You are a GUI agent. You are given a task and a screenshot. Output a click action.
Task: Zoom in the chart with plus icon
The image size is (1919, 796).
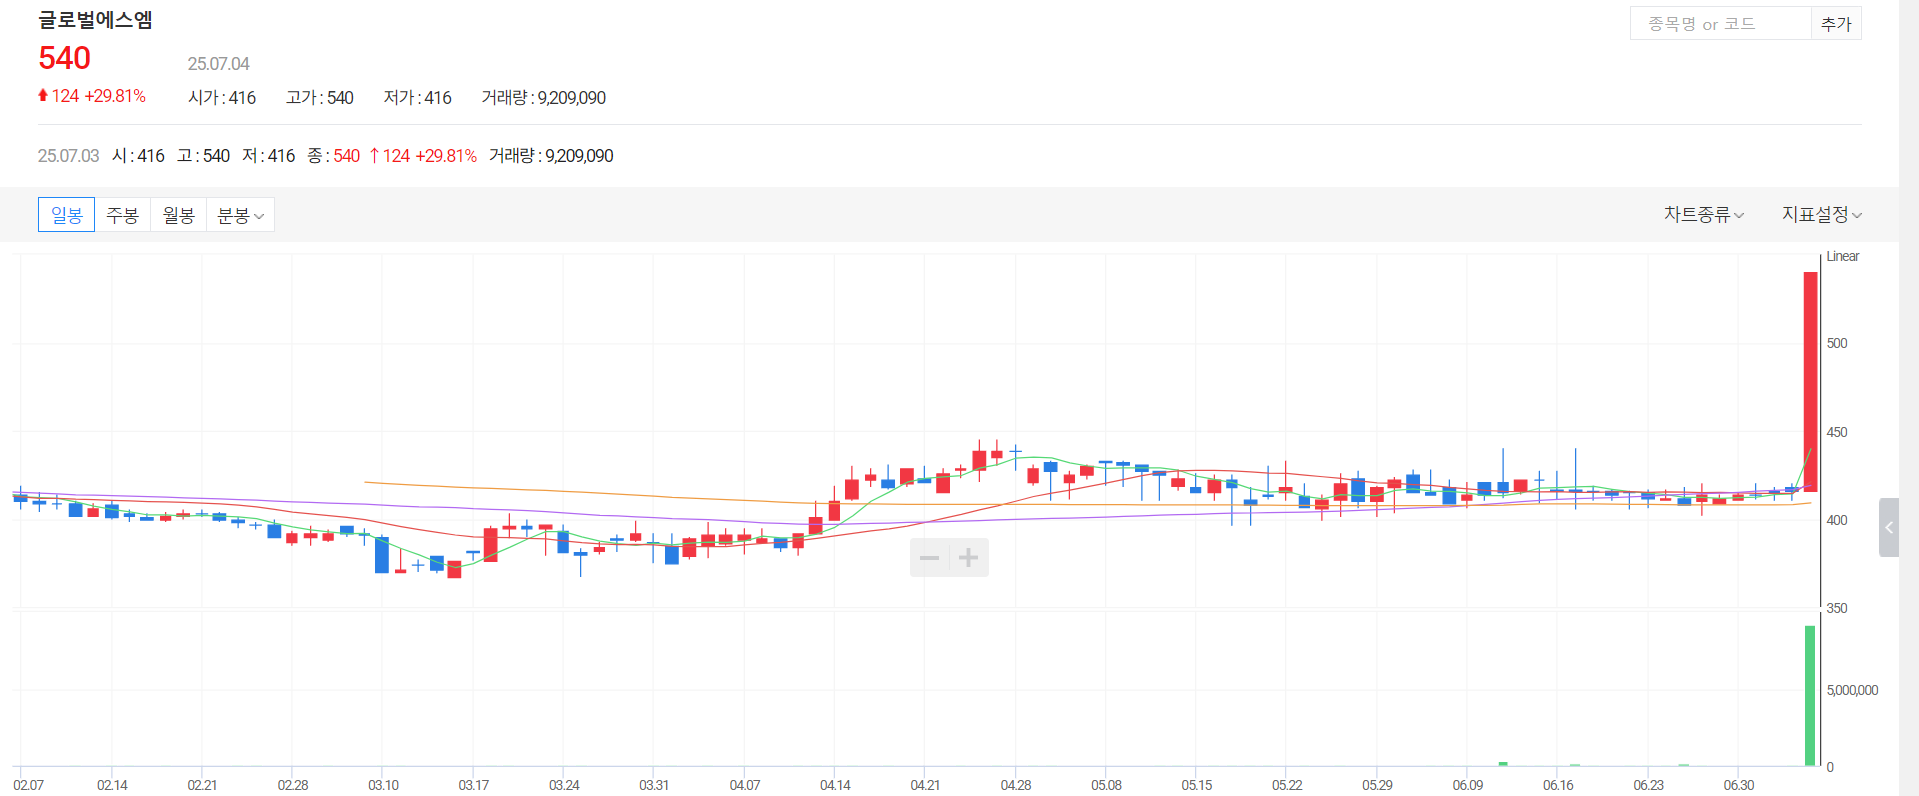(x=968, y=557)
